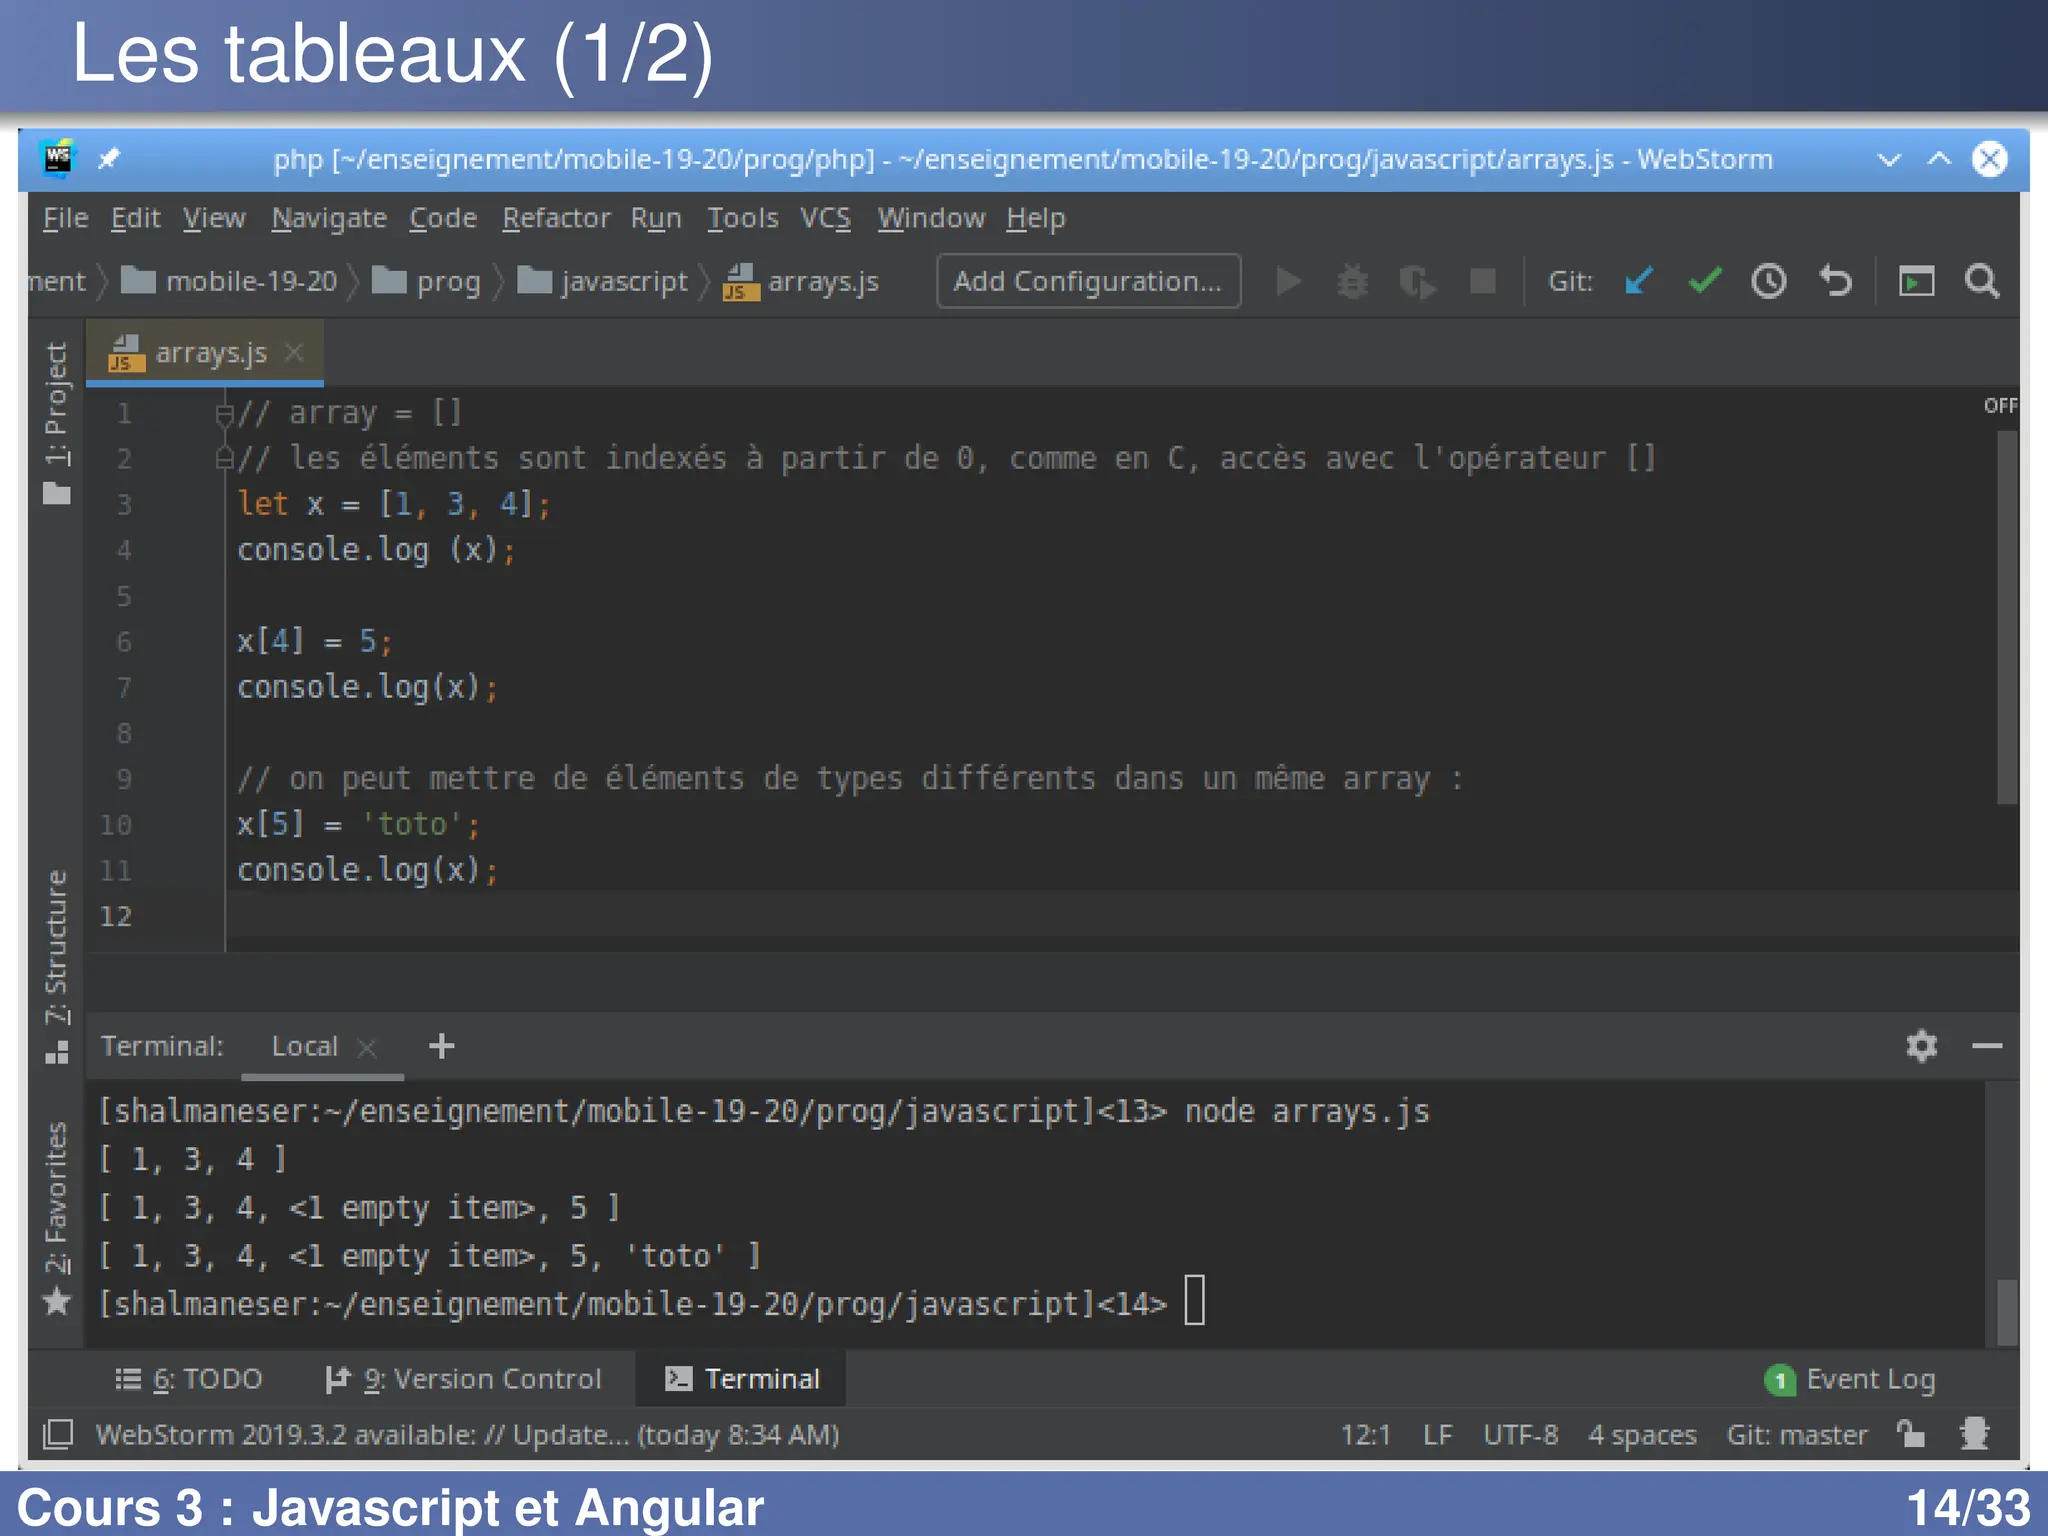2048x1536 pixels.
Task: Click the WebStorm logo in title bar
Action: click(58, 158)
